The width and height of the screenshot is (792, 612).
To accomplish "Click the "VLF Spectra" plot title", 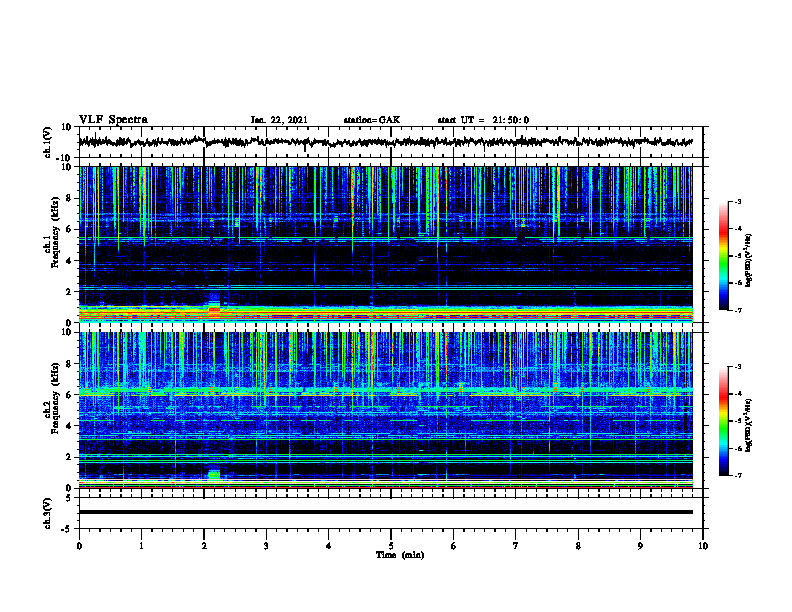I will tap(113, 120).
